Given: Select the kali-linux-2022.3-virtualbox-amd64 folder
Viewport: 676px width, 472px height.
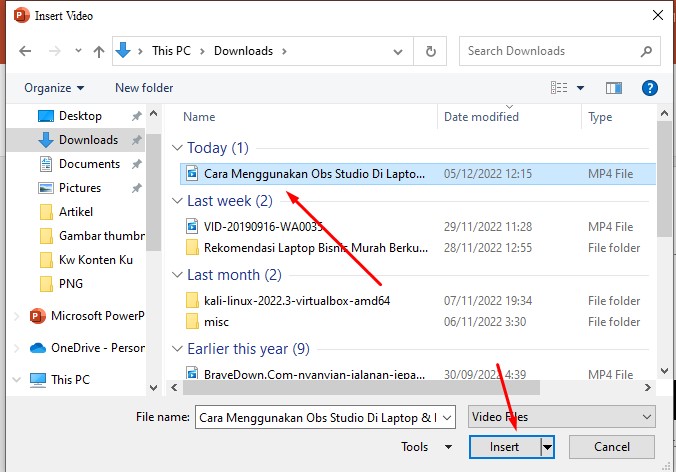Looking at the screenshot, I should [418, 301].
